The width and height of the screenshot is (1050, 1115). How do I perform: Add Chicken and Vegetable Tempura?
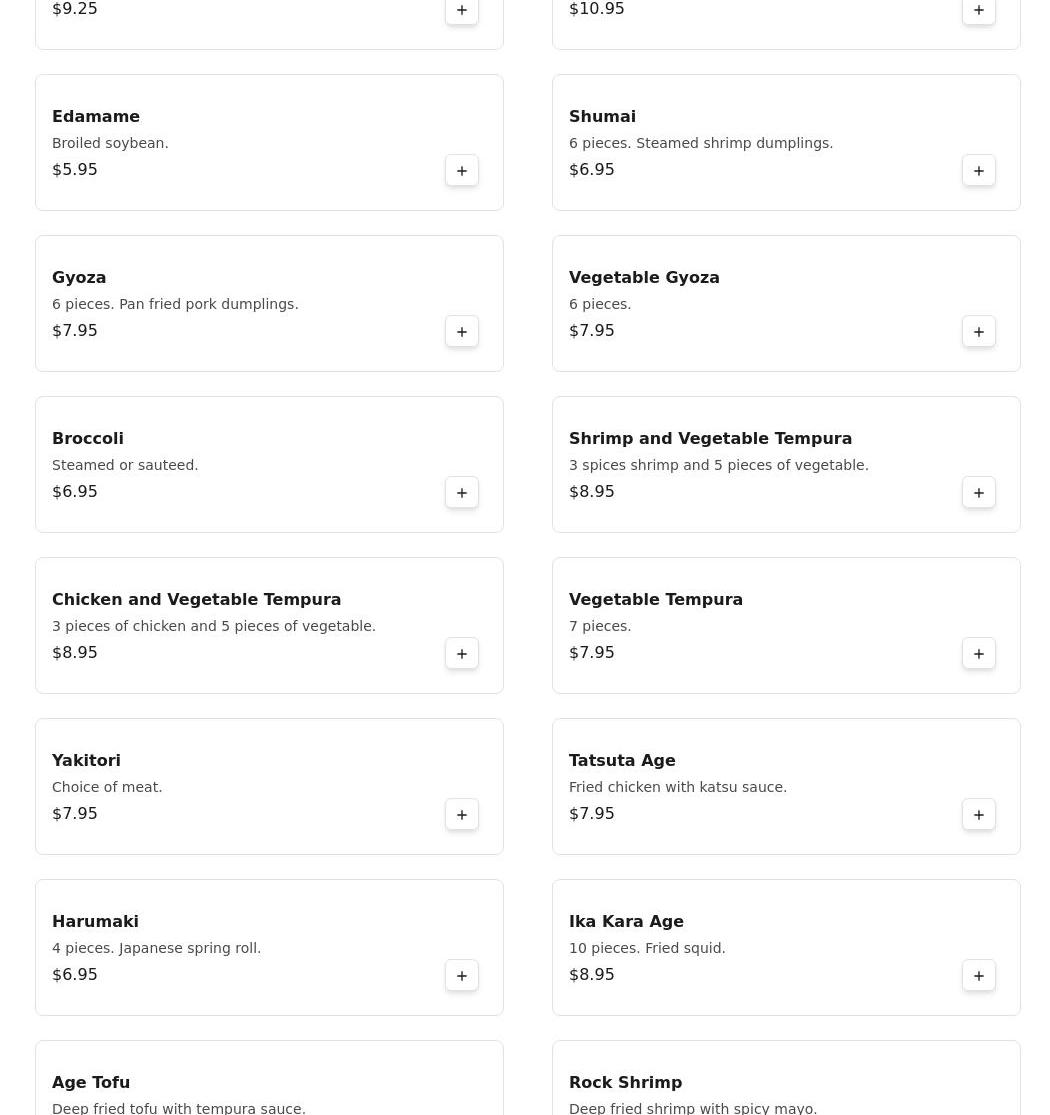click(462, 654)
